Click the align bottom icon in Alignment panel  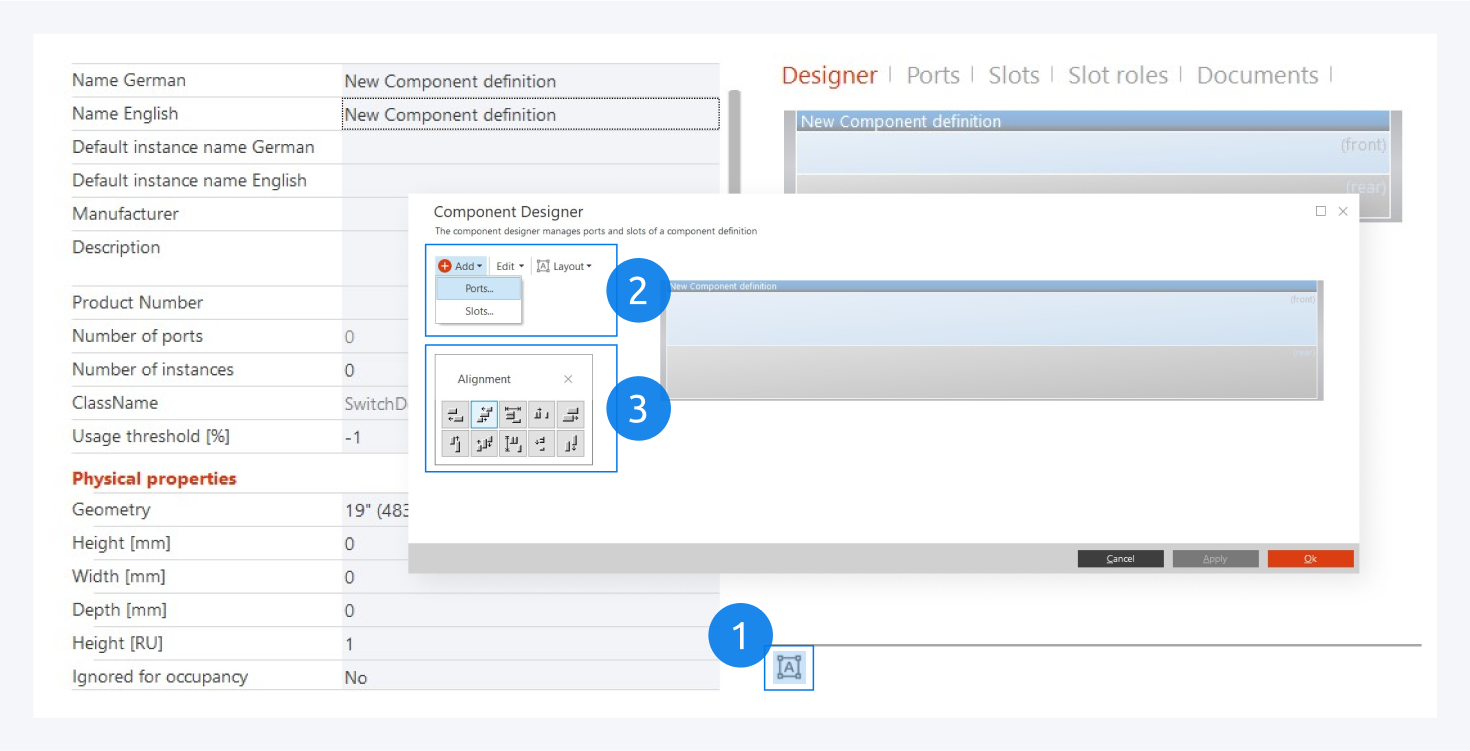570,444
